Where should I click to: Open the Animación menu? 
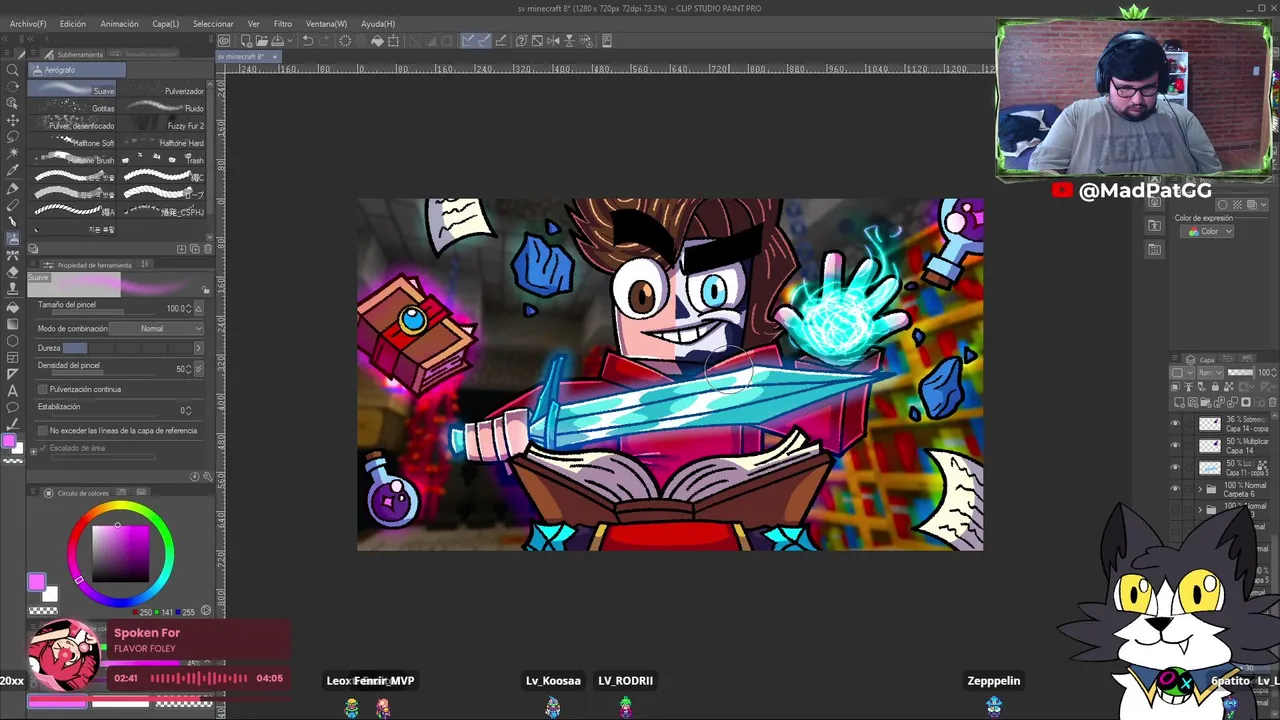(119, 23)
